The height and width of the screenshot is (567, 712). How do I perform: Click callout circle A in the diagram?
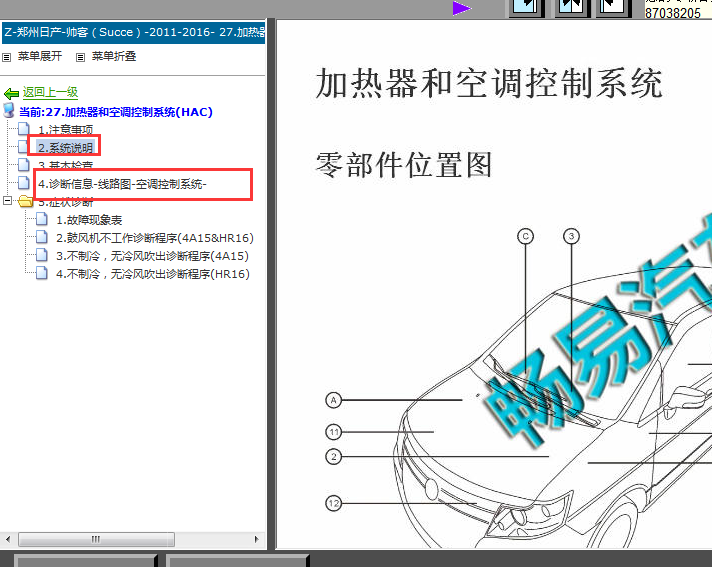tap(334, 400)
